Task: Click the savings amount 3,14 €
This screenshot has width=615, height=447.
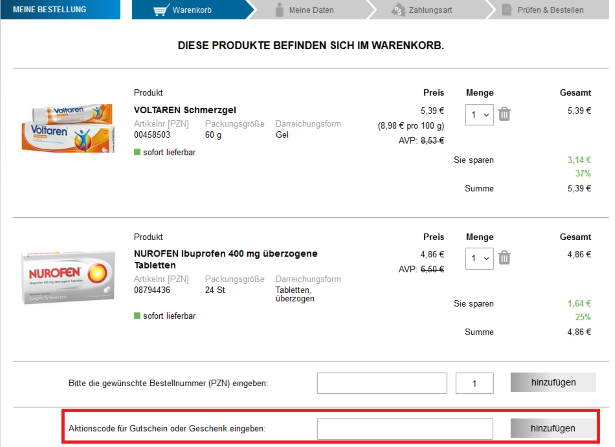Action: coord(579,160)
